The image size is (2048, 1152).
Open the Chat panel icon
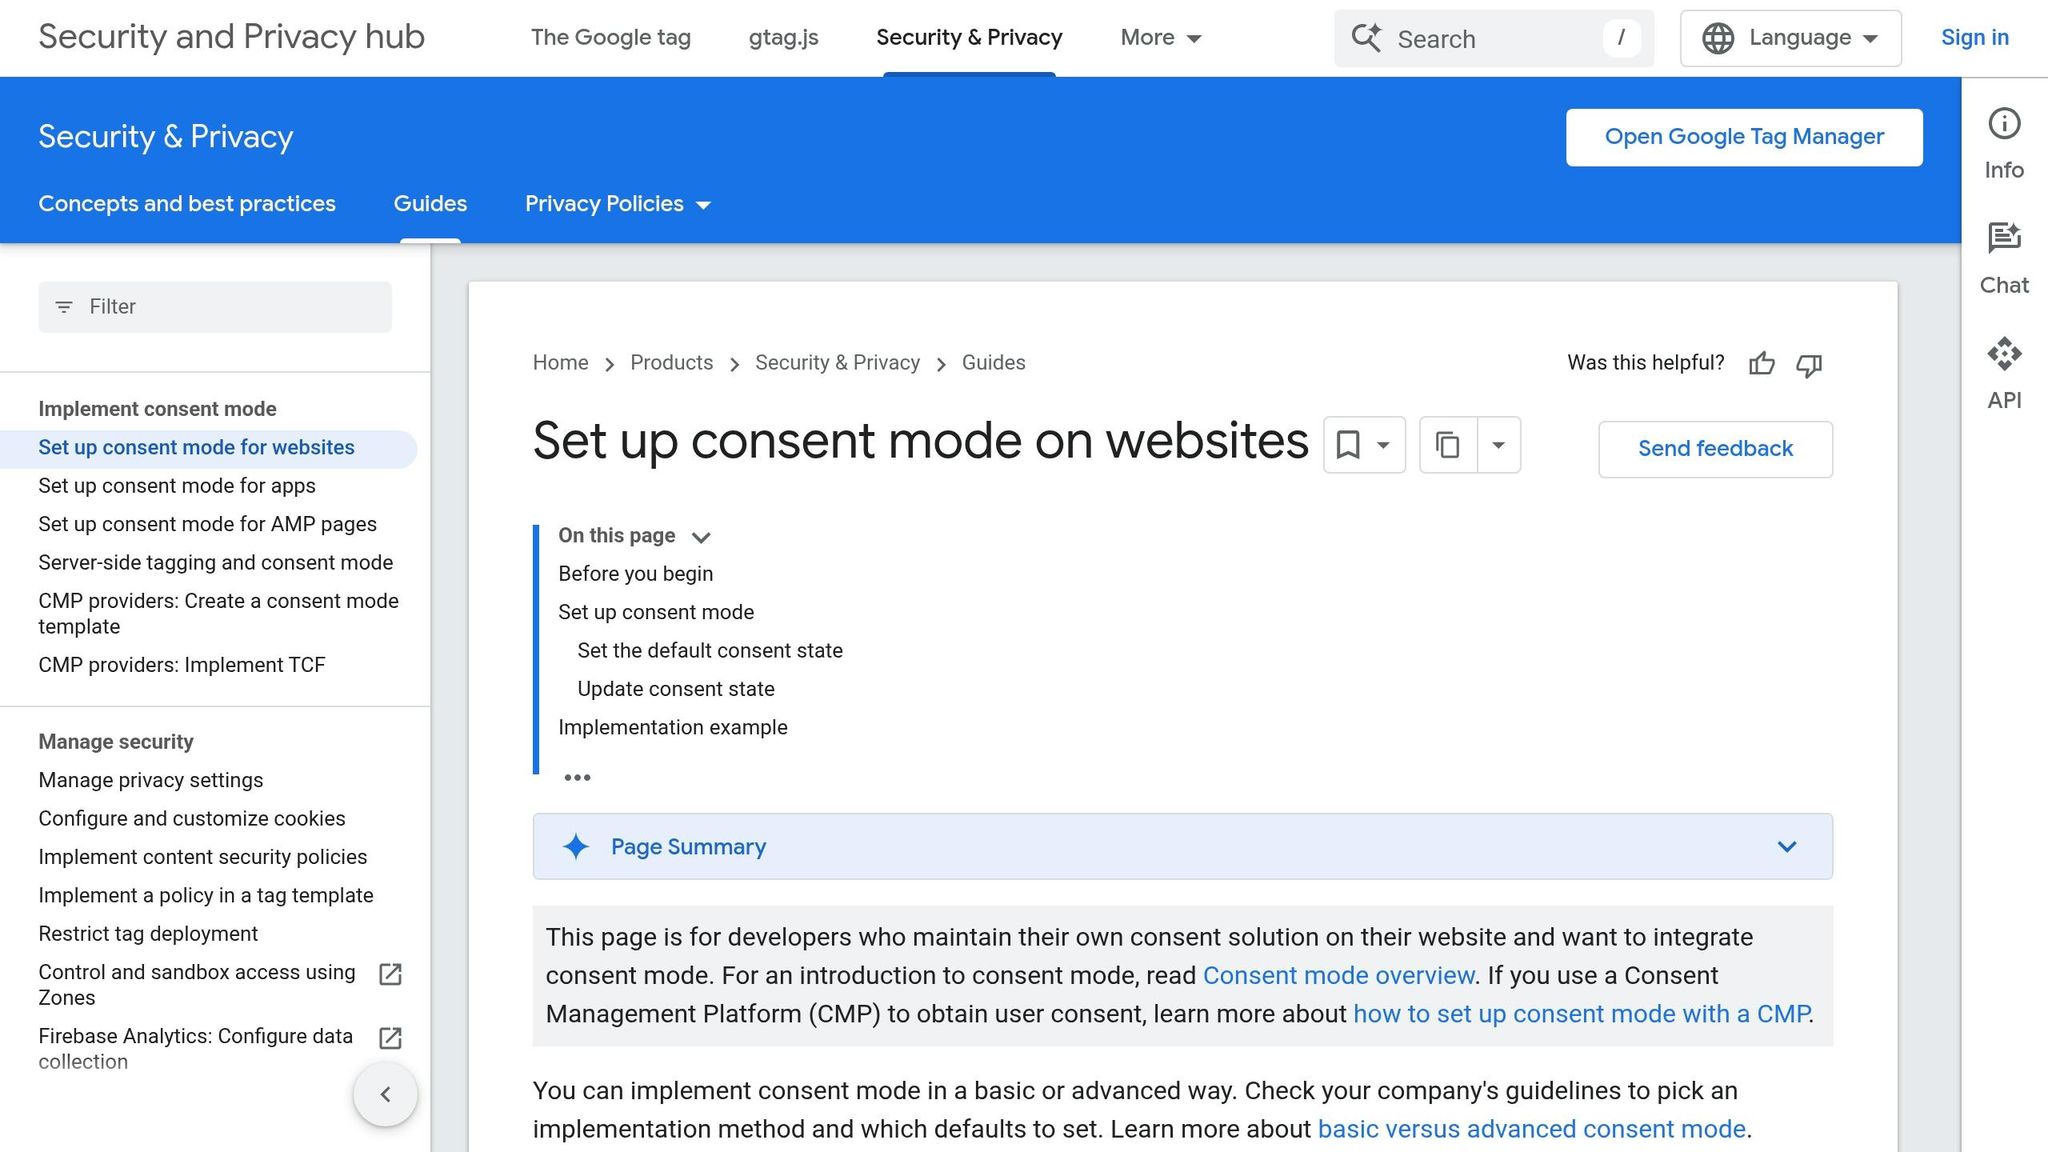coord(2004,238)
